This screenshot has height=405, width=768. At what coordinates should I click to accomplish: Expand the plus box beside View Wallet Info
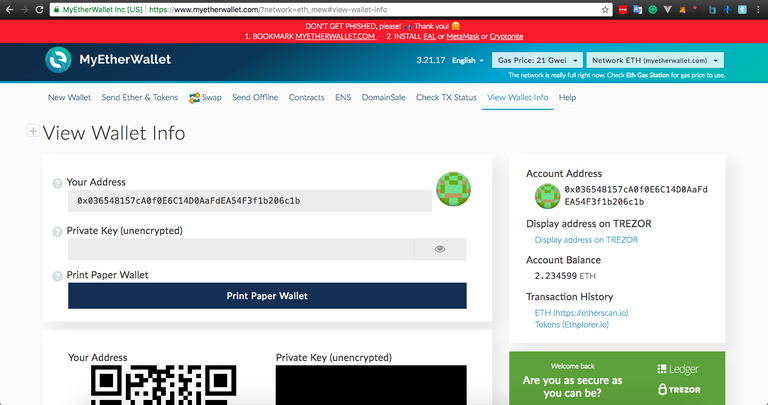pos(33,131)
